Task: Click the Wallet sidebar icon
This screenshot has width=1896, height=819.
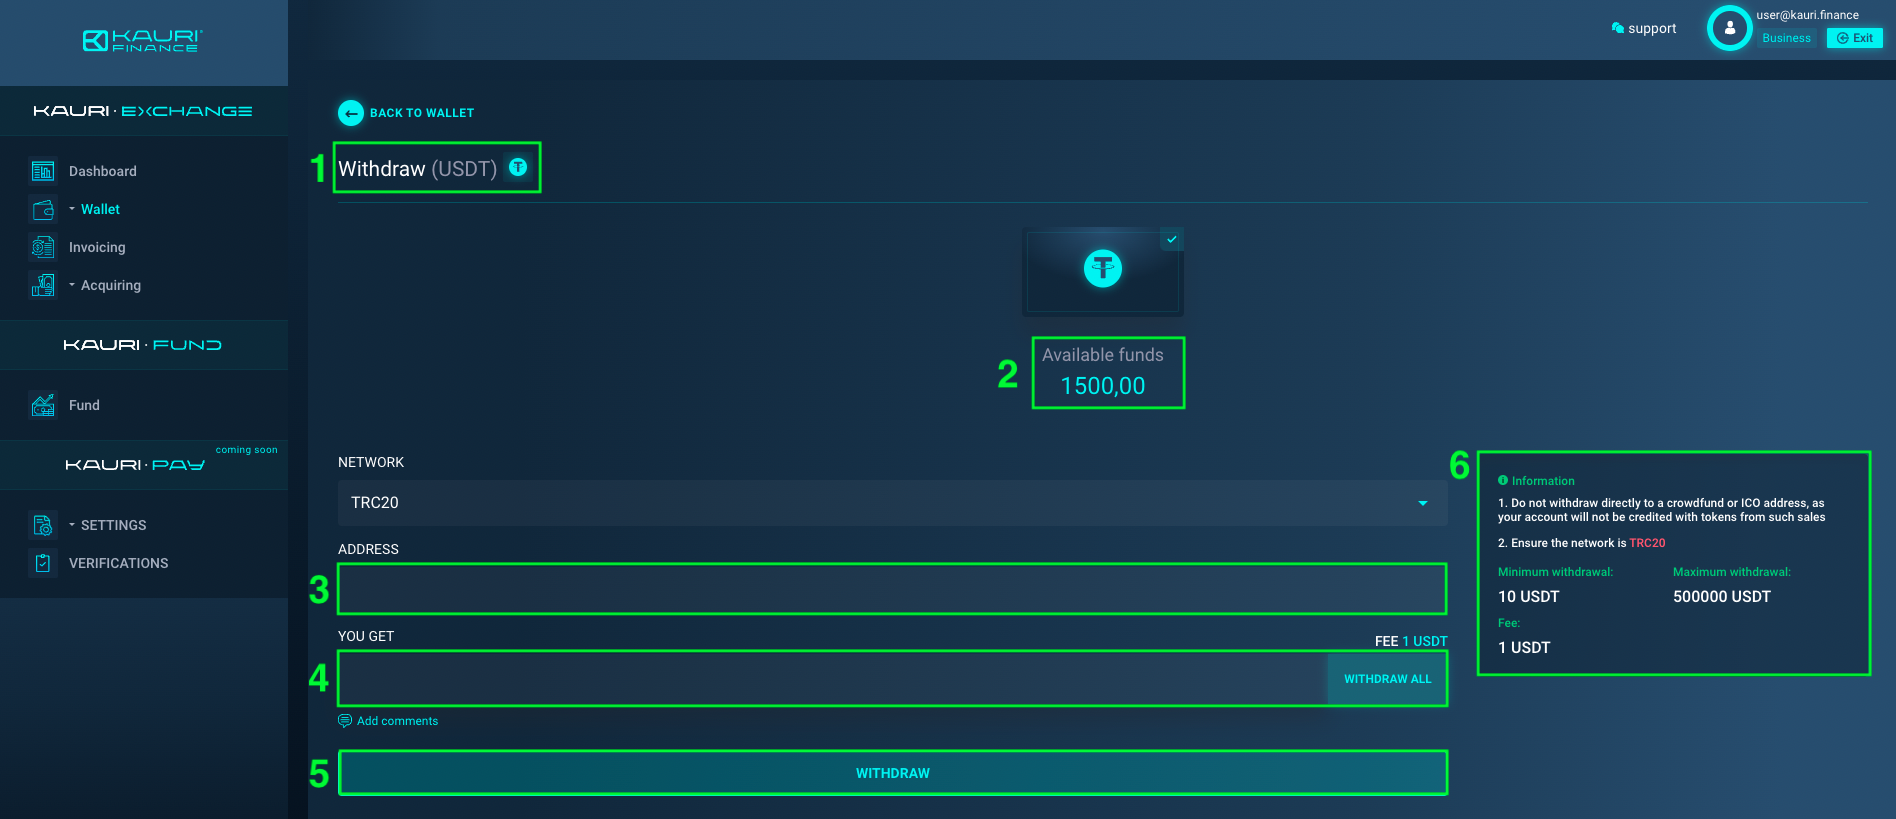Action: click(43, 209)
